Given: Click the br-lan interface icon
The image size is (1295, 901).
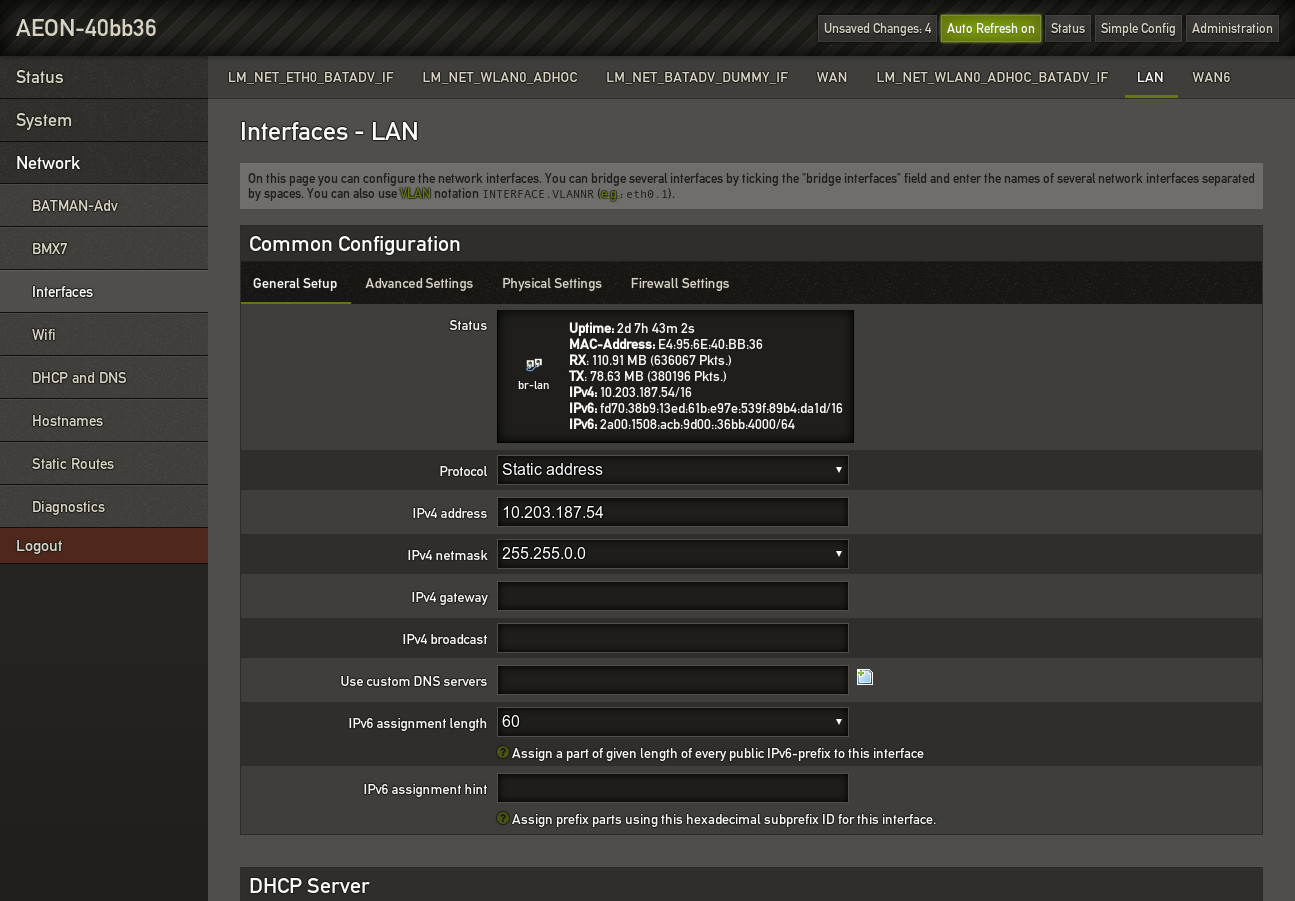Looking at the screenshot, I should click(x=534, y=366).
